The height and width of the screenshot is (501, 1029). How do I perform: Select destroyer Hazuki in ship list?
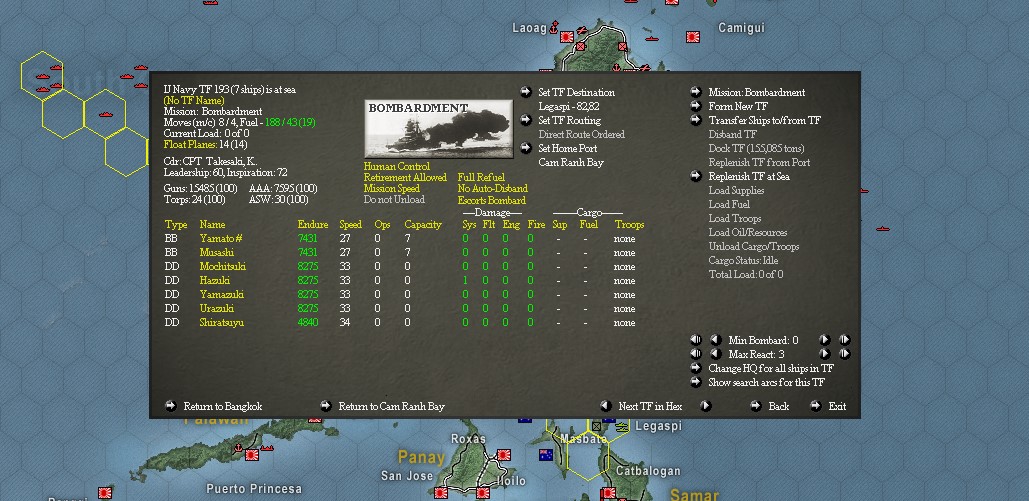point(215,280)
